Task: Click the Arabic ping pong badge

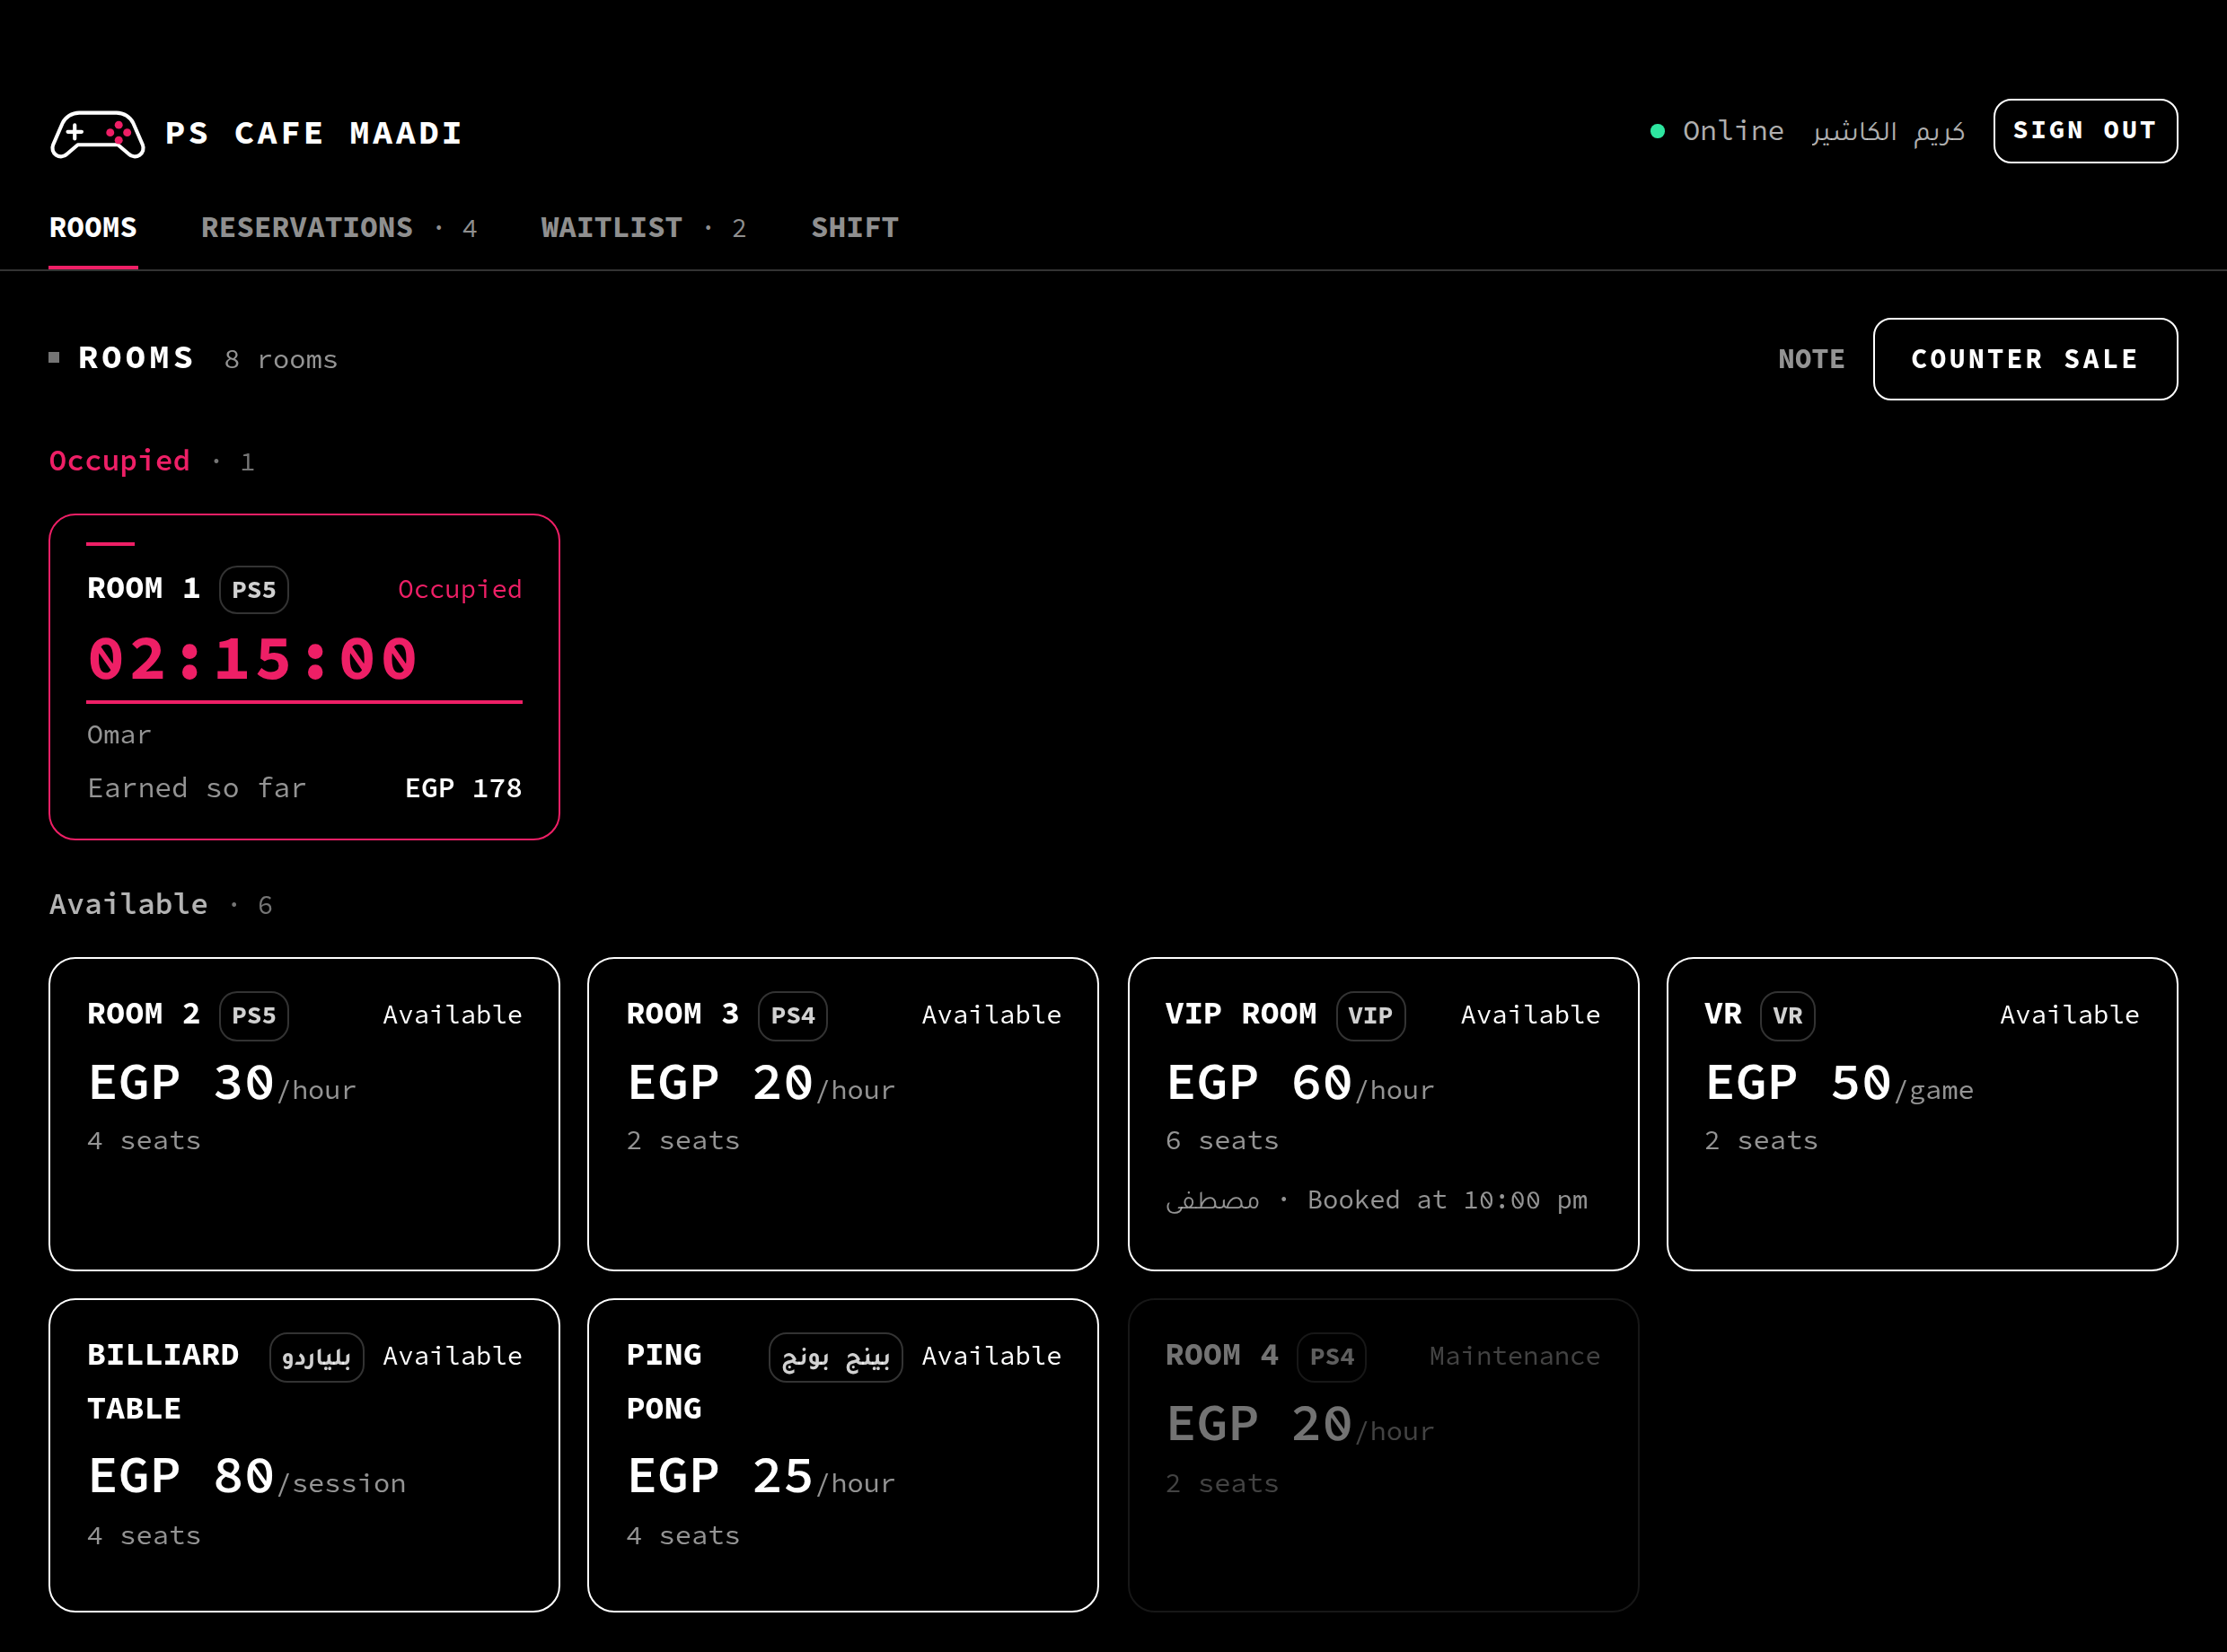Action: click(836, 1357)
